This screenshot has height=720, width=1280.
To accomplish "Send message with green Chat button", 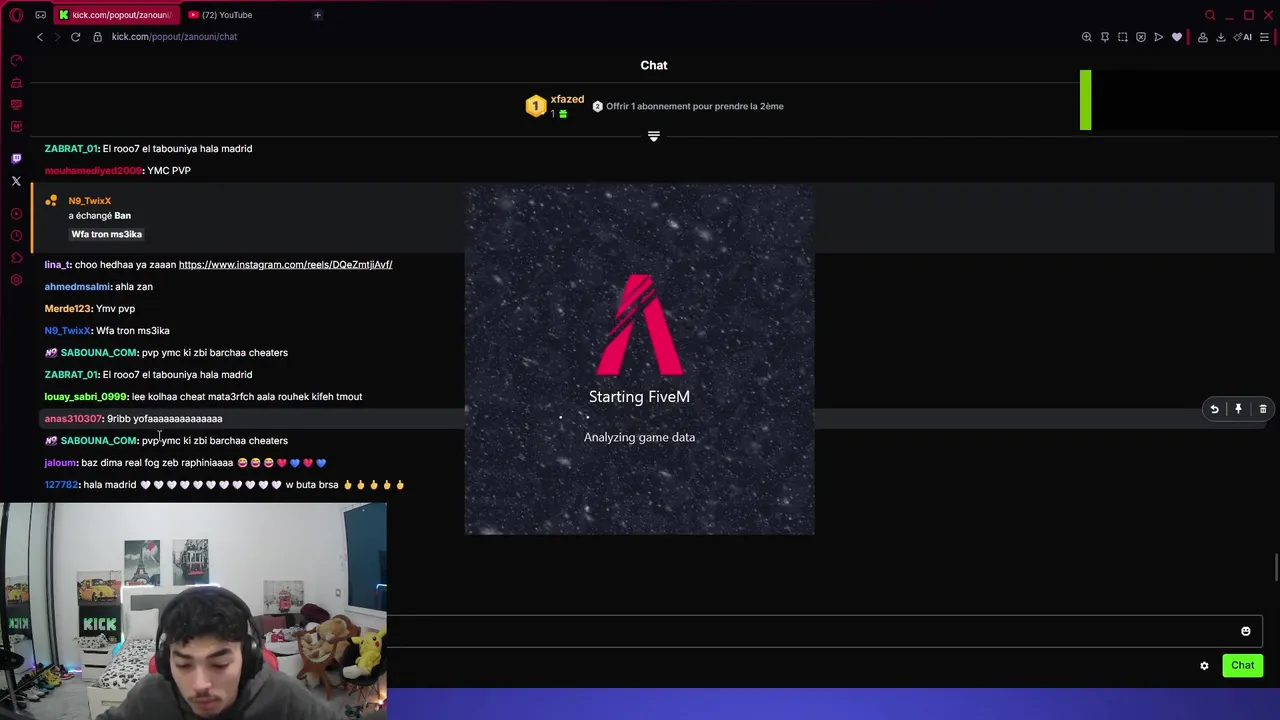I will (1243, 666).
